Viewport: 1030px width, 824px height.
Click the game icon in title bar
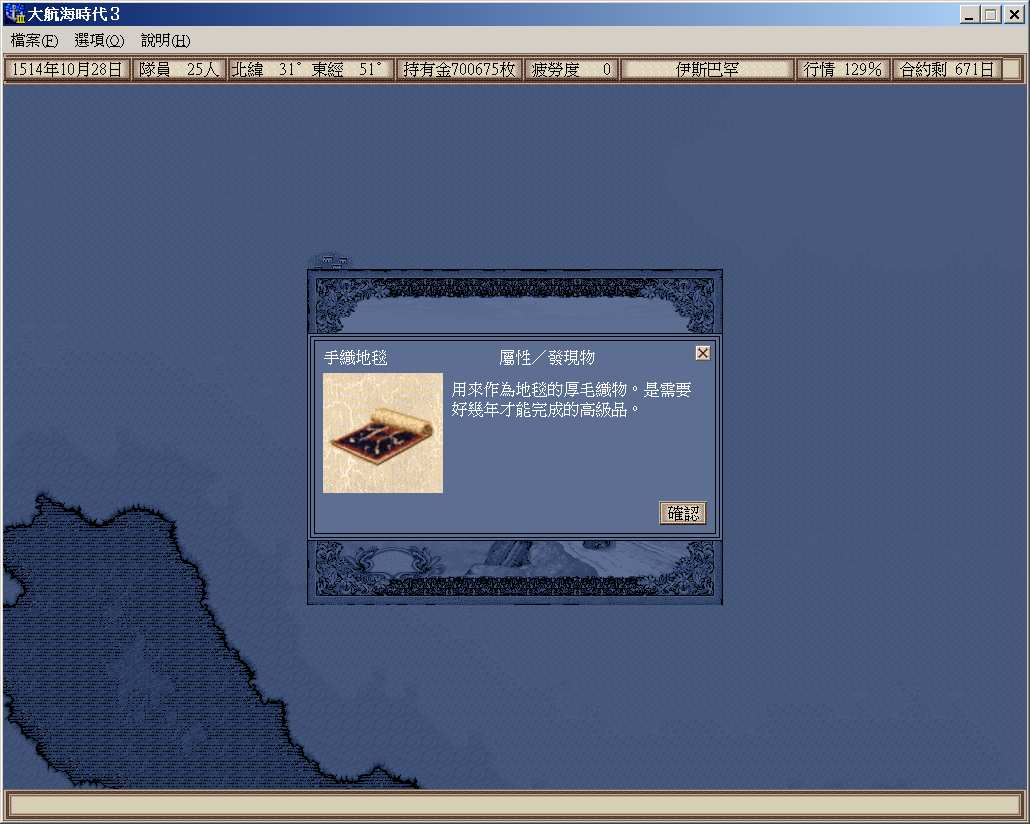(x=14, y=14)
